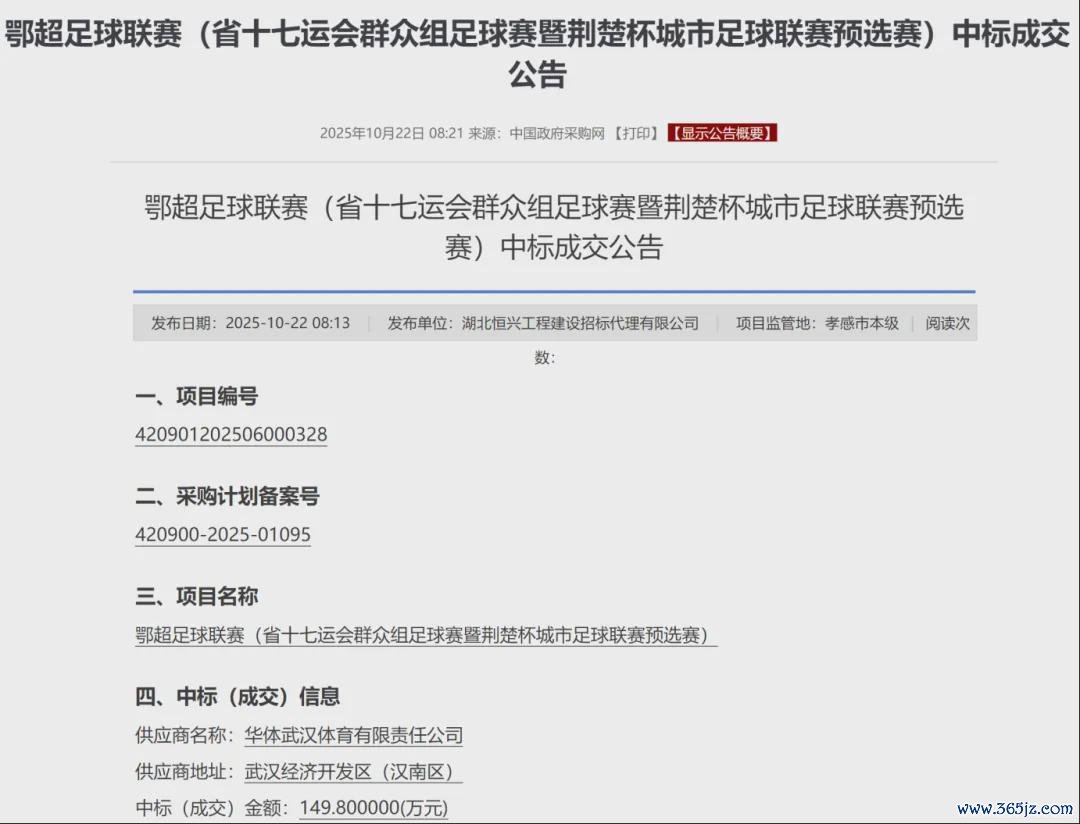This screenshot has height=824, width=1080.
Task: Click the bid amount 149.800000(万元)
Action: [x=373, y=808]
